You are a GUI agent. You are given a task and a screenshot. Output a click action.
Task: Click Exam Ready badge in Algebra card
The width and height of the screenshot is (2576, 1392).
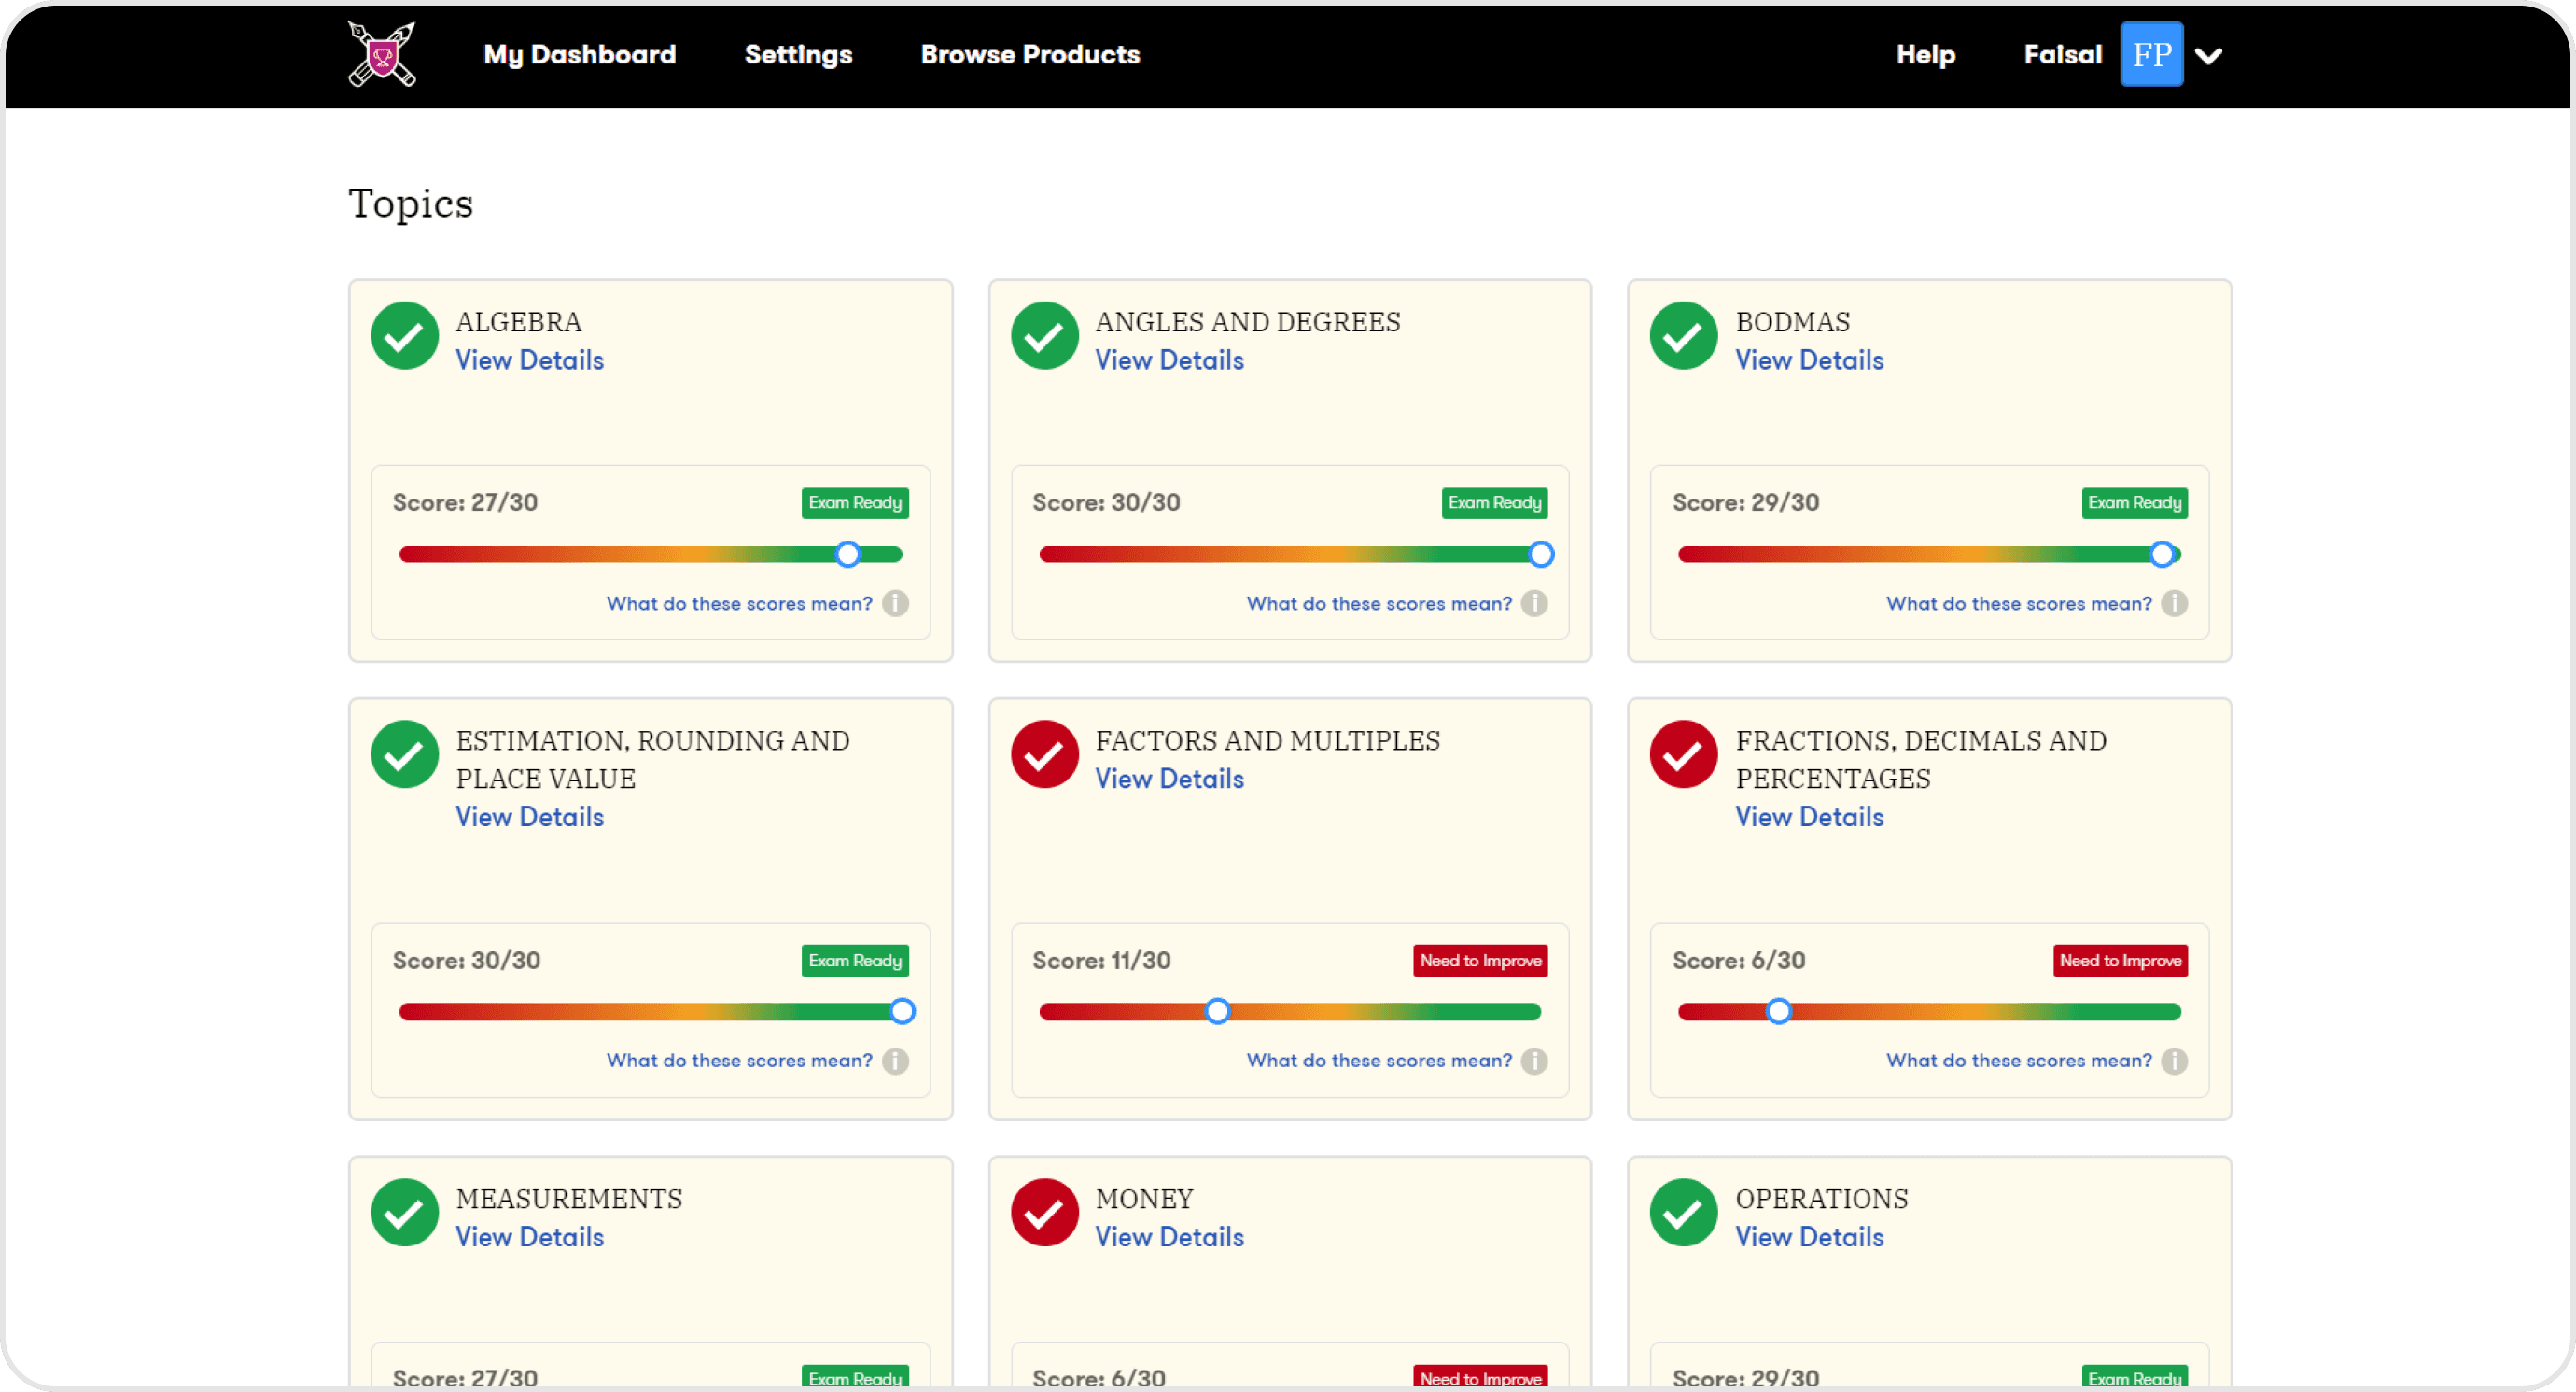pyautogui.click(x=855, y=503)
